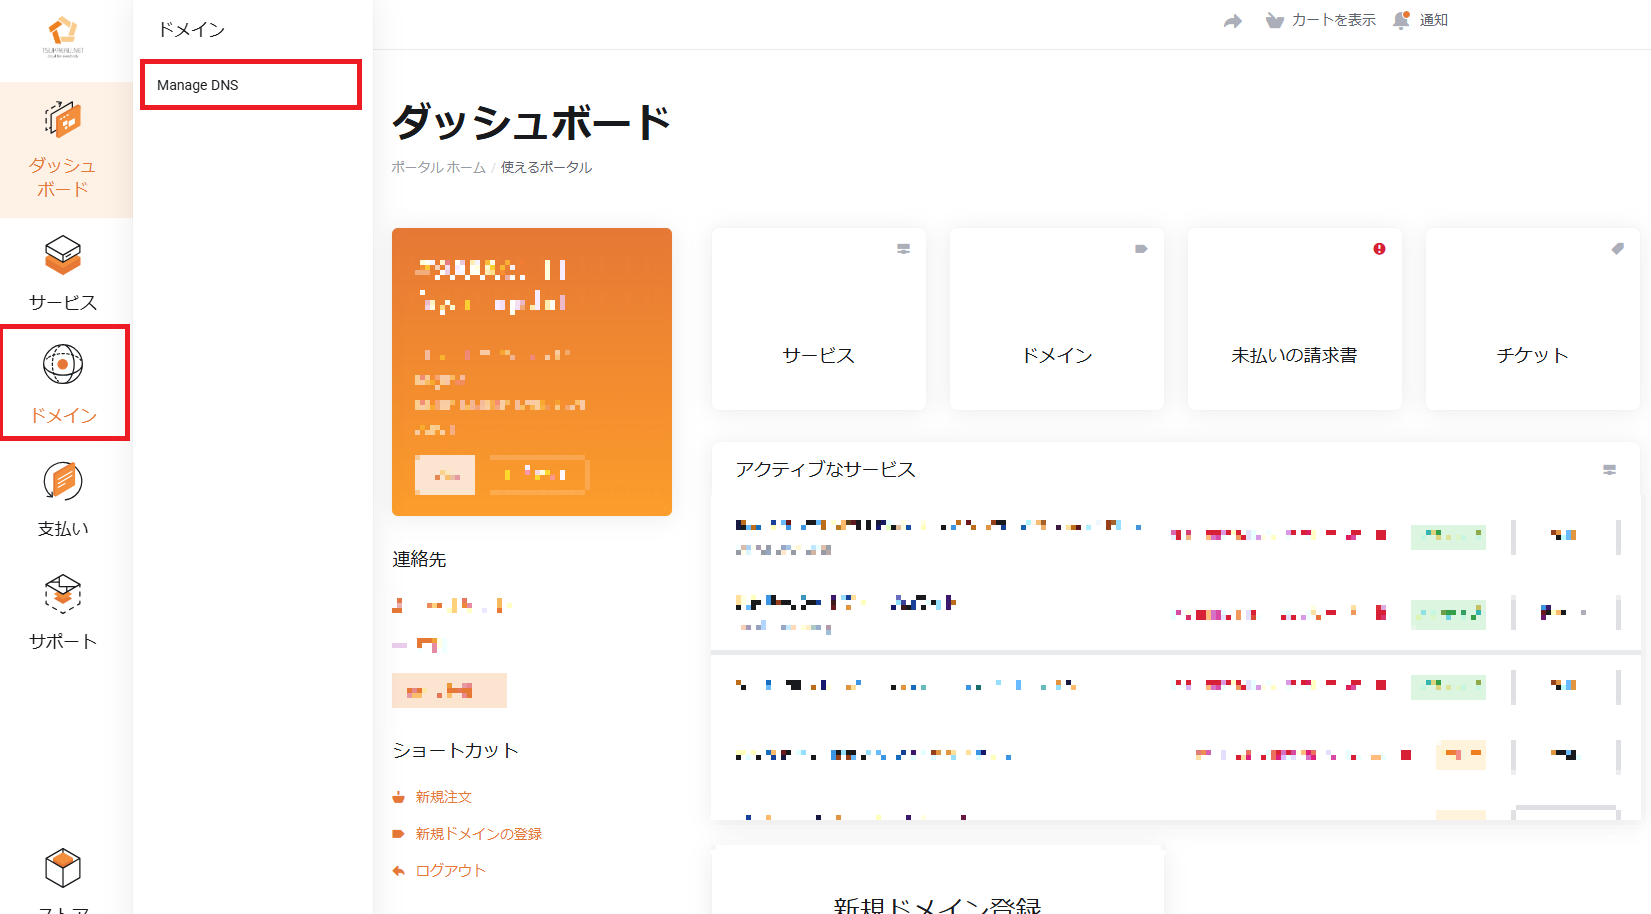Click the notification bell icon
The image size is (1651, 914).
click(x=1401, y=20)
